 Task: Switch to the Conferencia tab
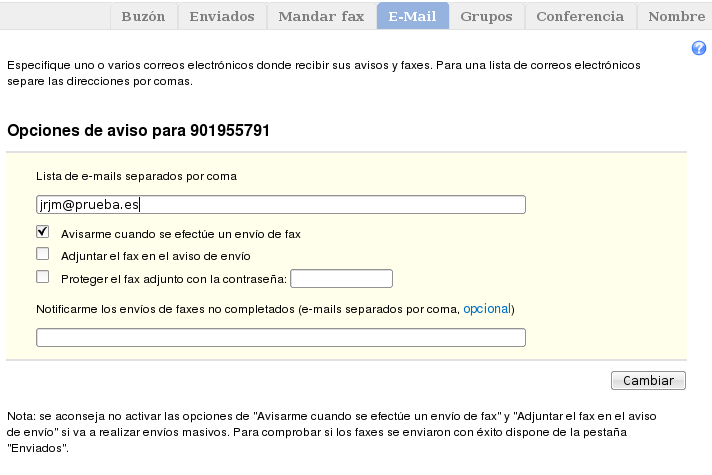coord(580,16)
